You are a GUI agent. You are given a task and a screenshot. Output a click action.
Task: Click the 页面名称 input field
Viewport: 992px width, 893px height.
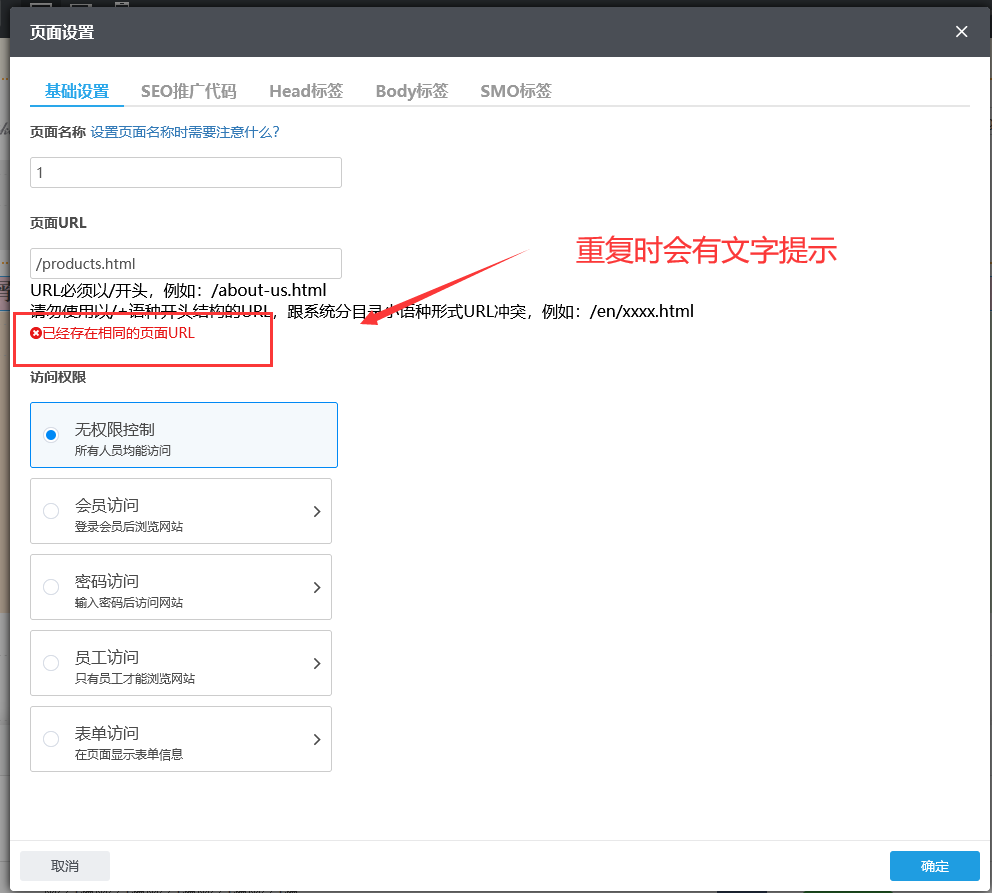point(186,173)
